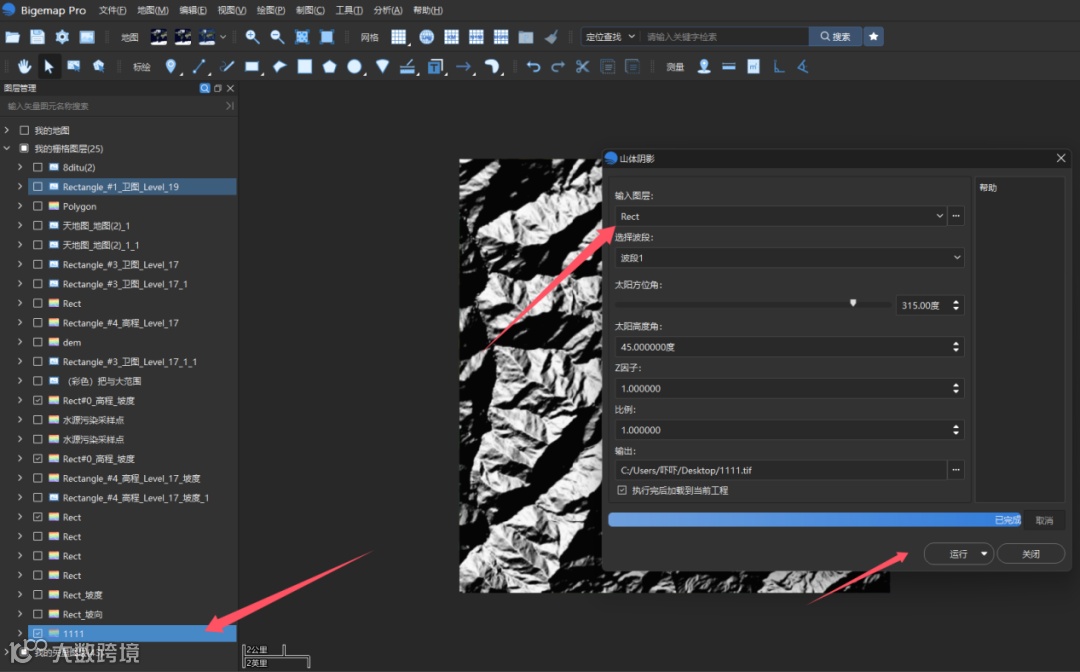Click the keyword search input field
The width and height of the screenshot is (1080, 672).
725,36
